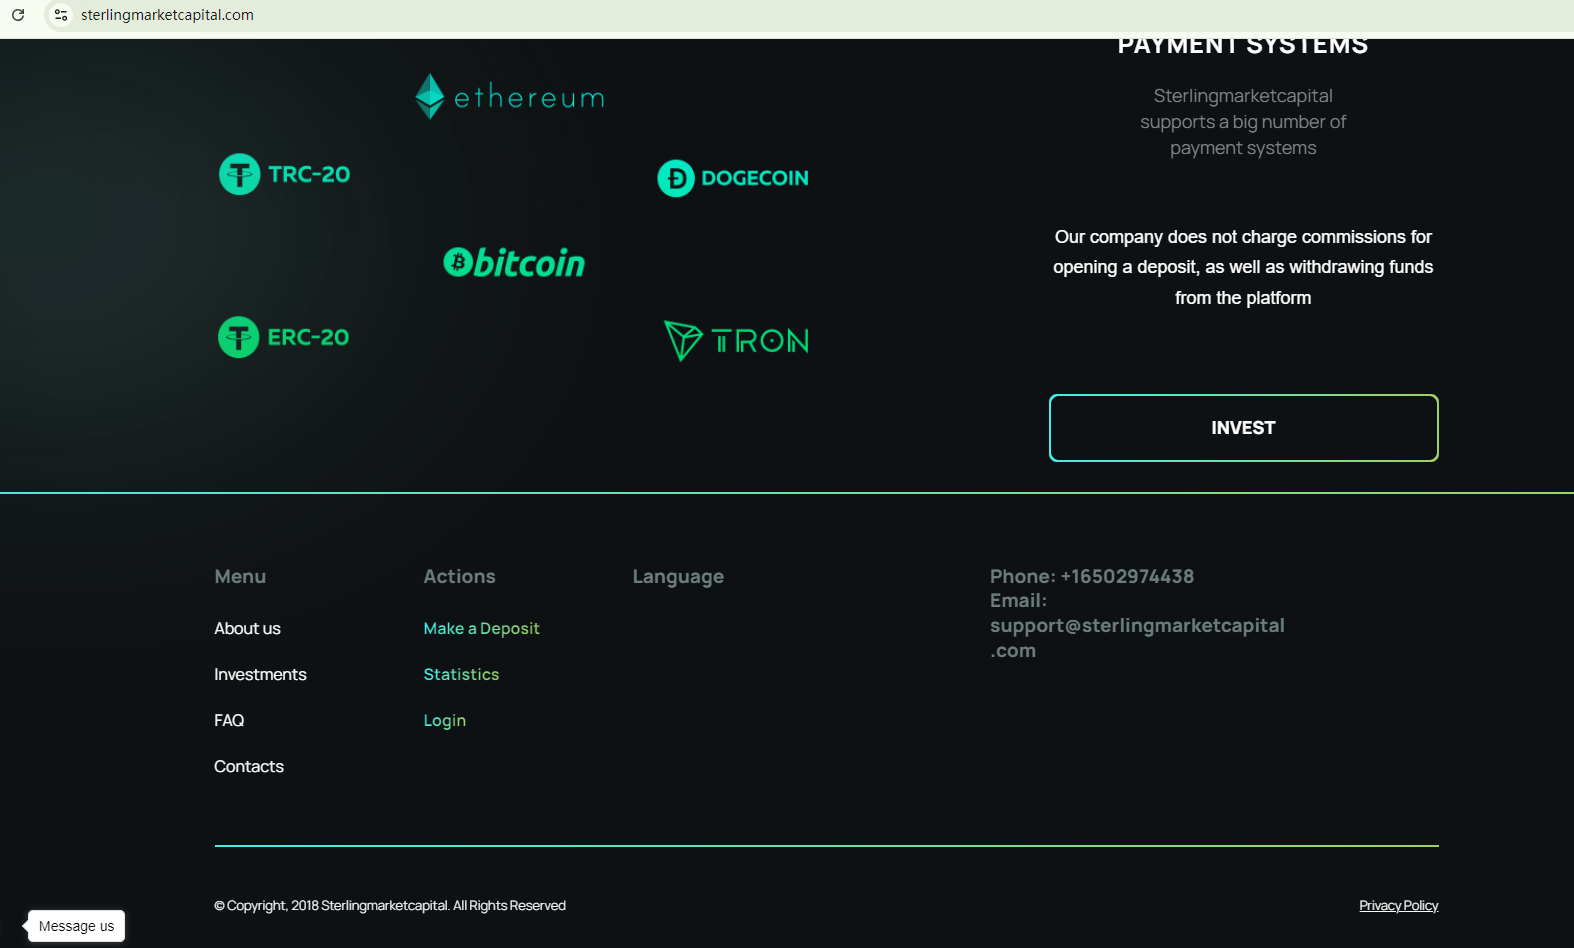This screenshot has width=1574, height=948.
Task: View the Statistics link
Action: point(461,674)
